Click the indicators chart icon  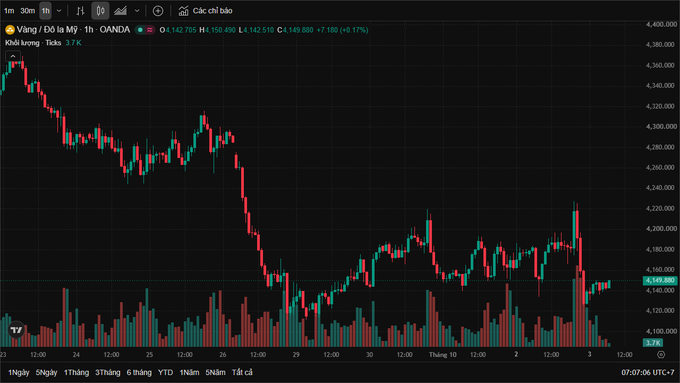pyautogui.click(x=183, y=11)
